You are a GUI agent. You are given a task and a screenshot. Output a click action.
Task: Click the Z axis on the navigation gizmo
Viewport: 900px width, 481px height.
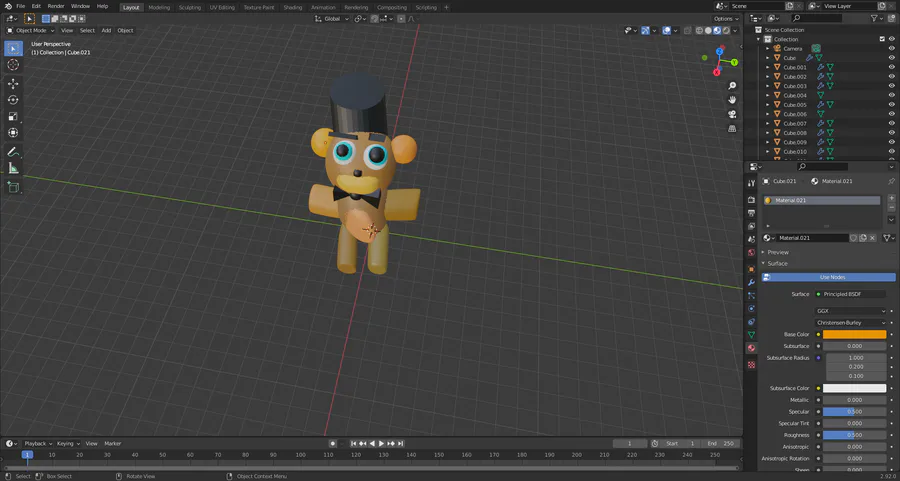point(720,52)
